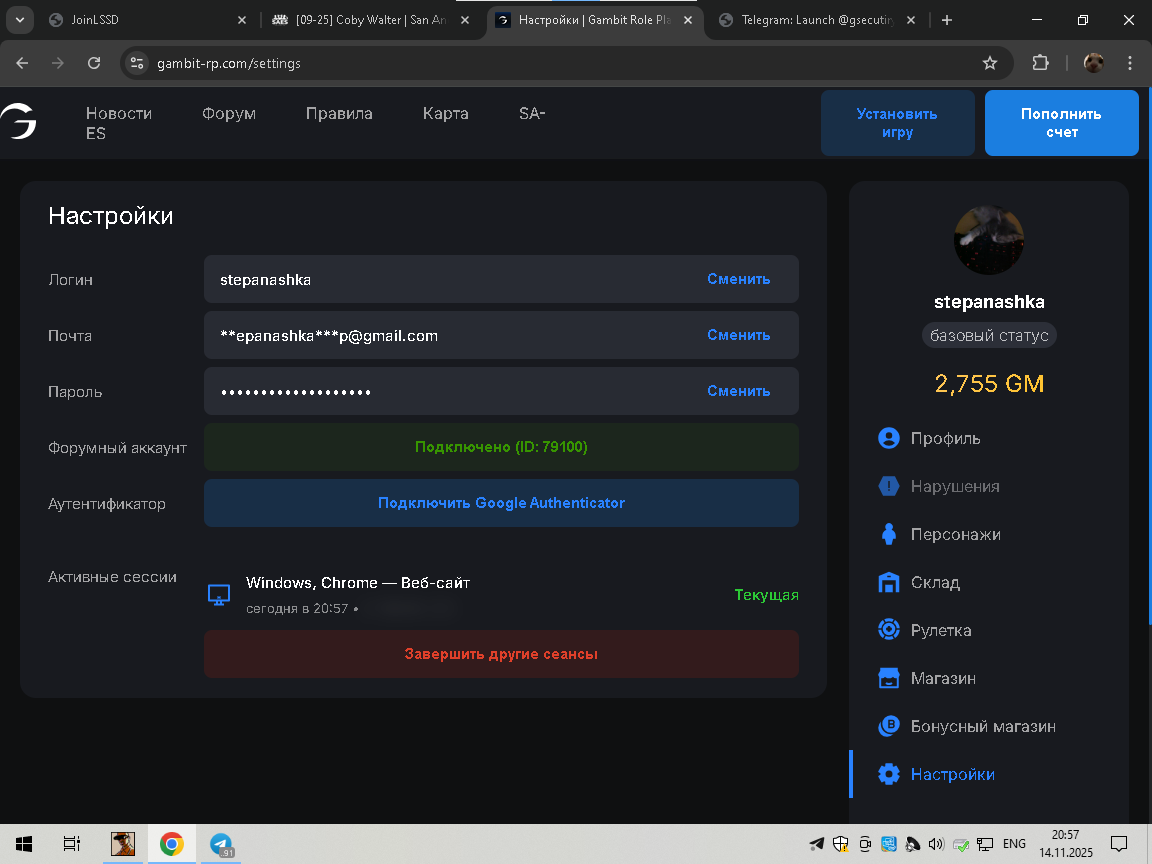Click Подключить Google Authenticator button

click(x=501, y=503)
